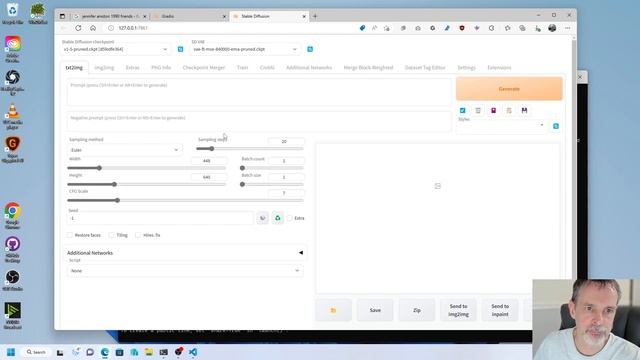Open the PNG Info tab
640x360 pixels.
pyautogui.click(x=161, y=68)
